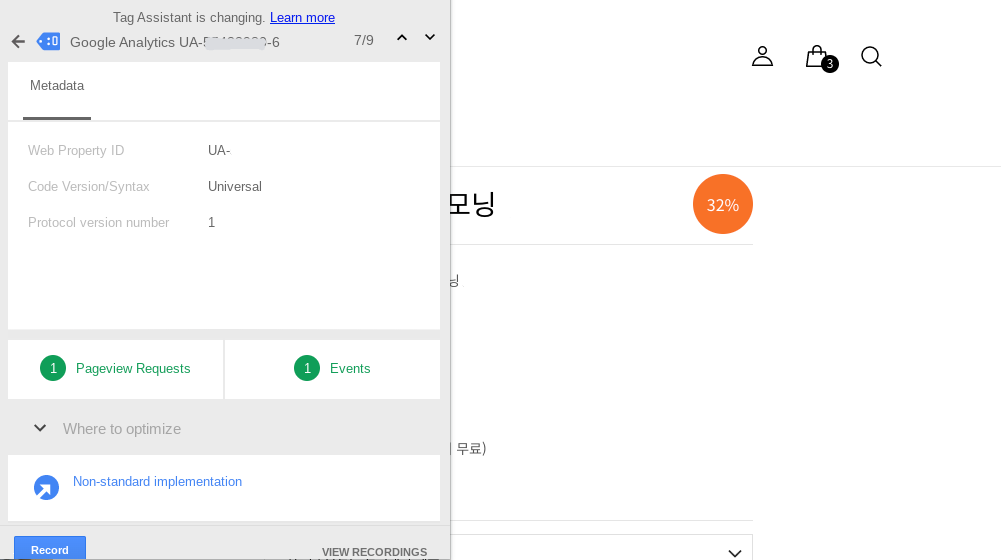The height and width of the screenshot is (560, 1001).
Task: Click the Protocol version number label
Action: coord(98,223)
